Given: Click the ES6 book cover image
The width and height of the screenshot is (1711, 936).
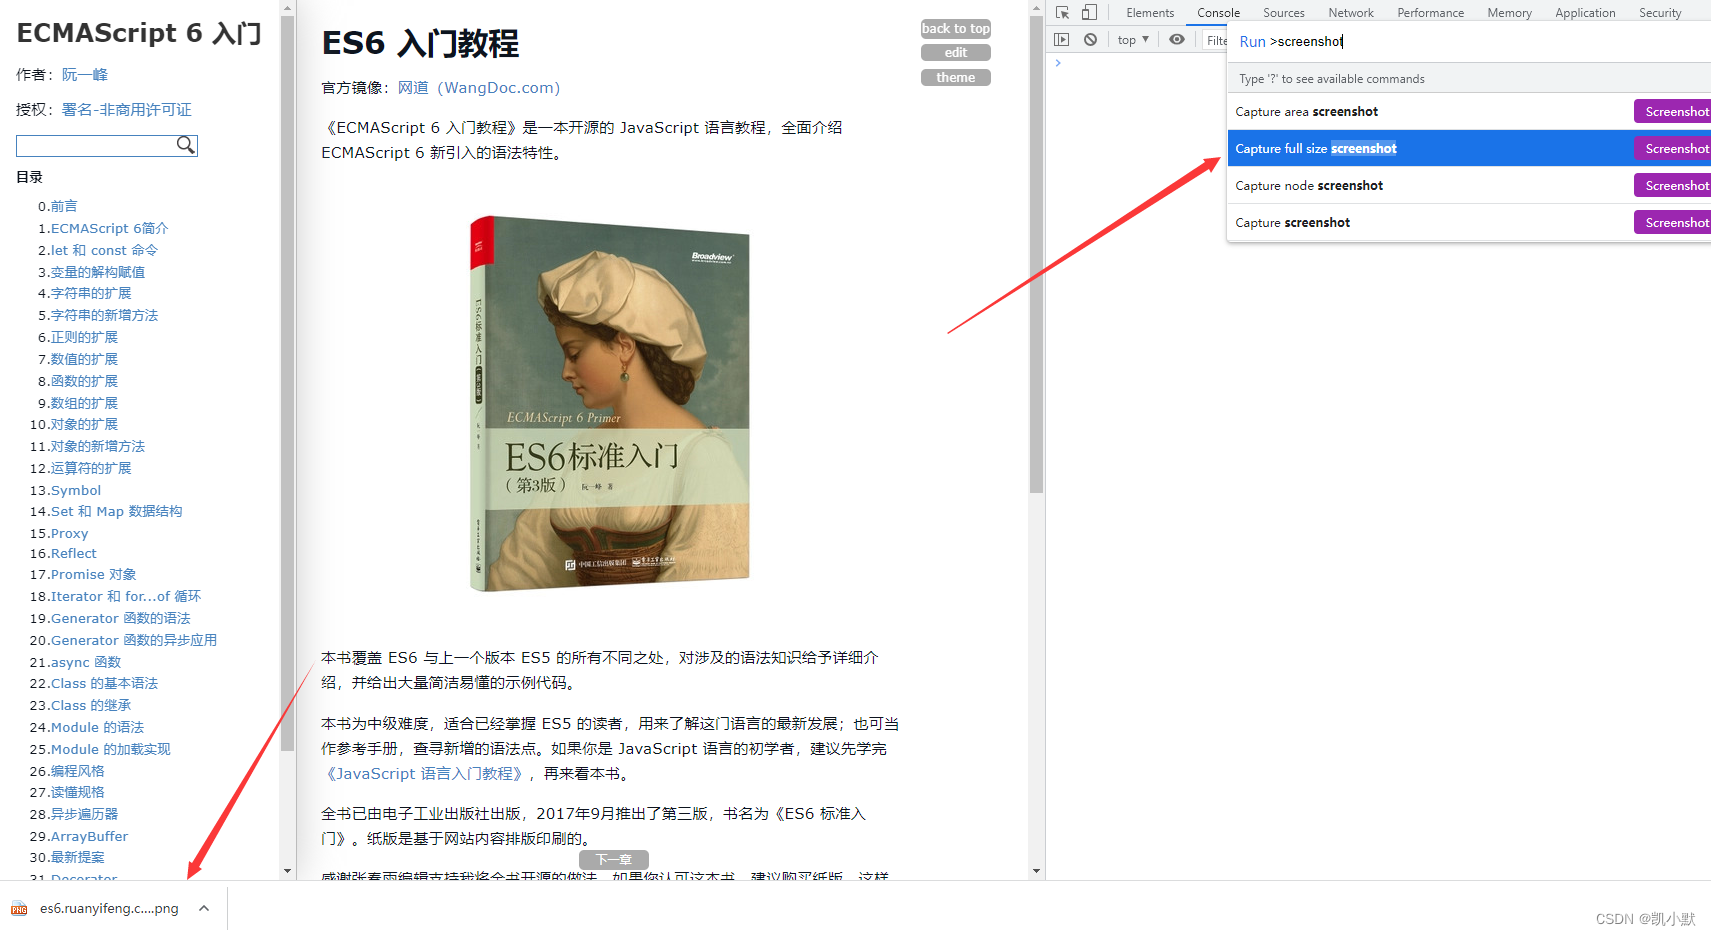Looking at the screenshot, I should 610,404.
